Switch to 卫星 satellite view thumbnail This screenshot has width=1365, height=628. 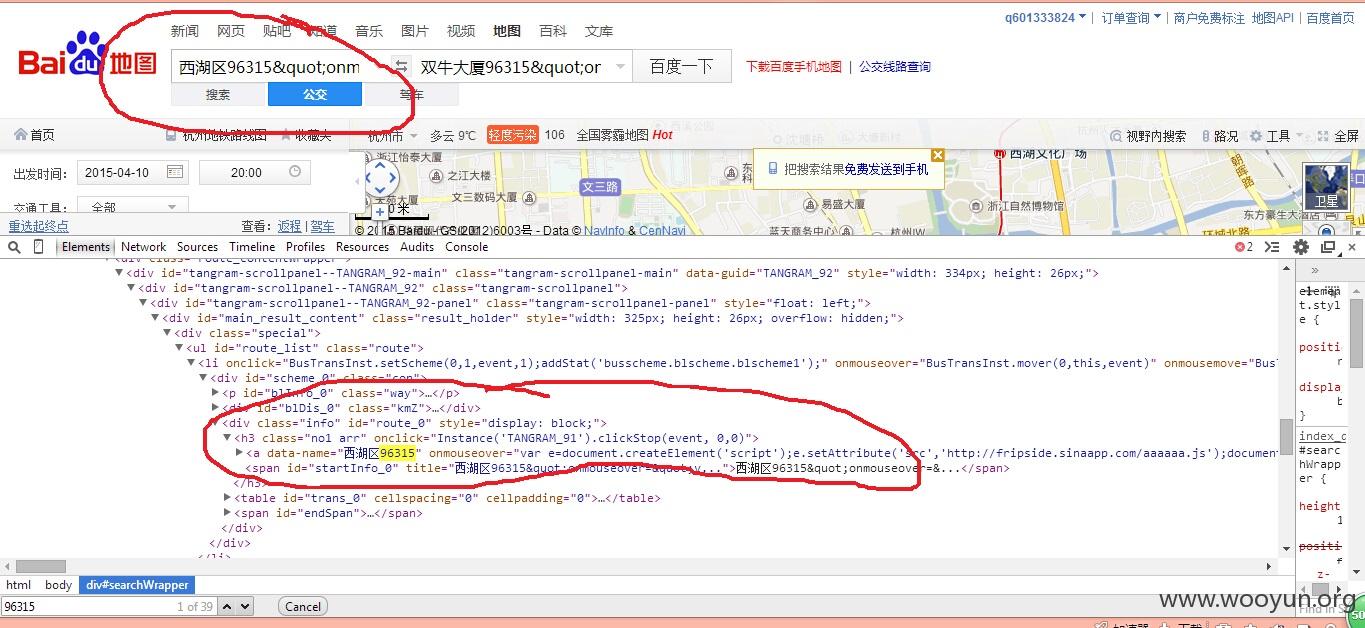pos(1327,187)
